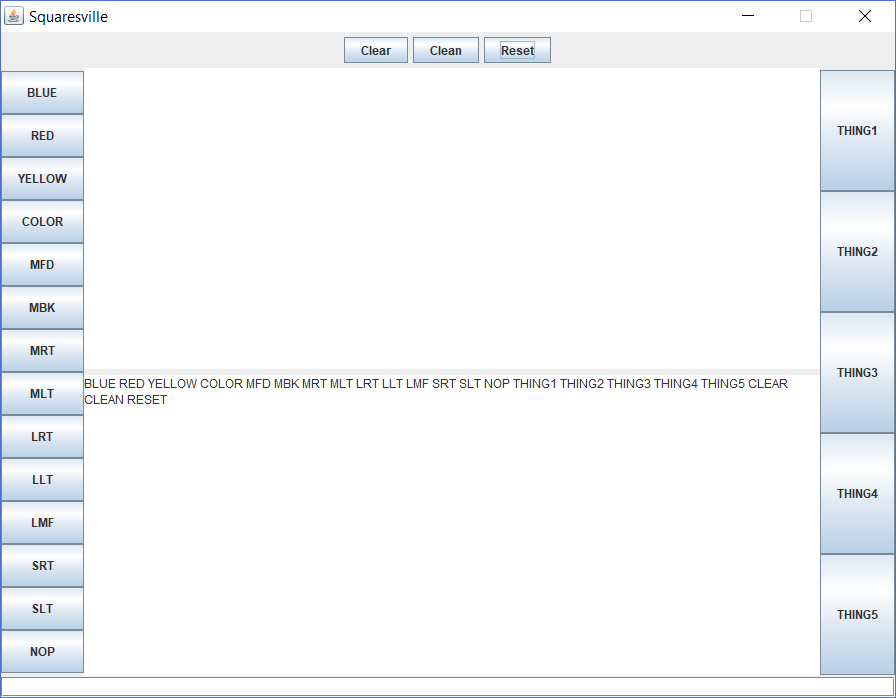Click the THING2 button
The width and height of the screenshot is (896, 698).
[857, 252]
